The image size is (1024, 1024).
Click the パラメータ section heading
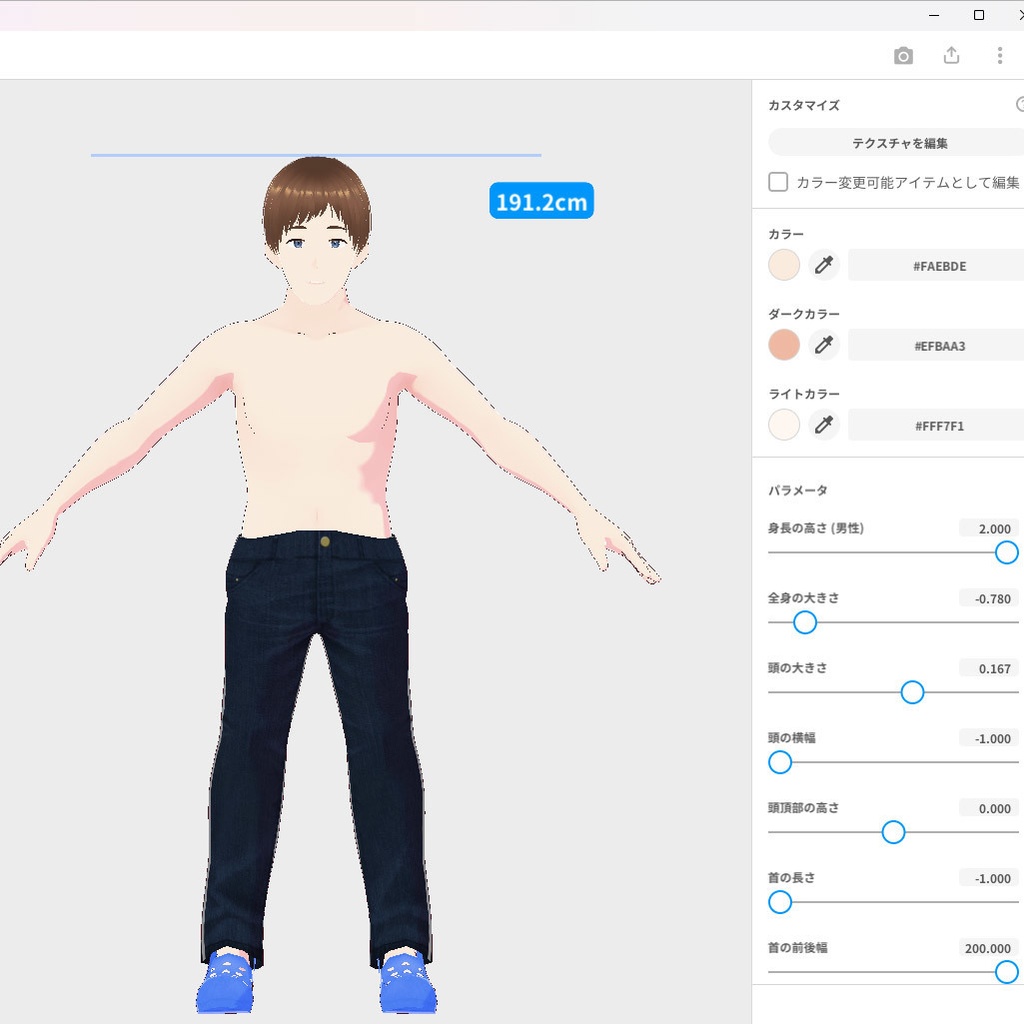click(797, 490)
